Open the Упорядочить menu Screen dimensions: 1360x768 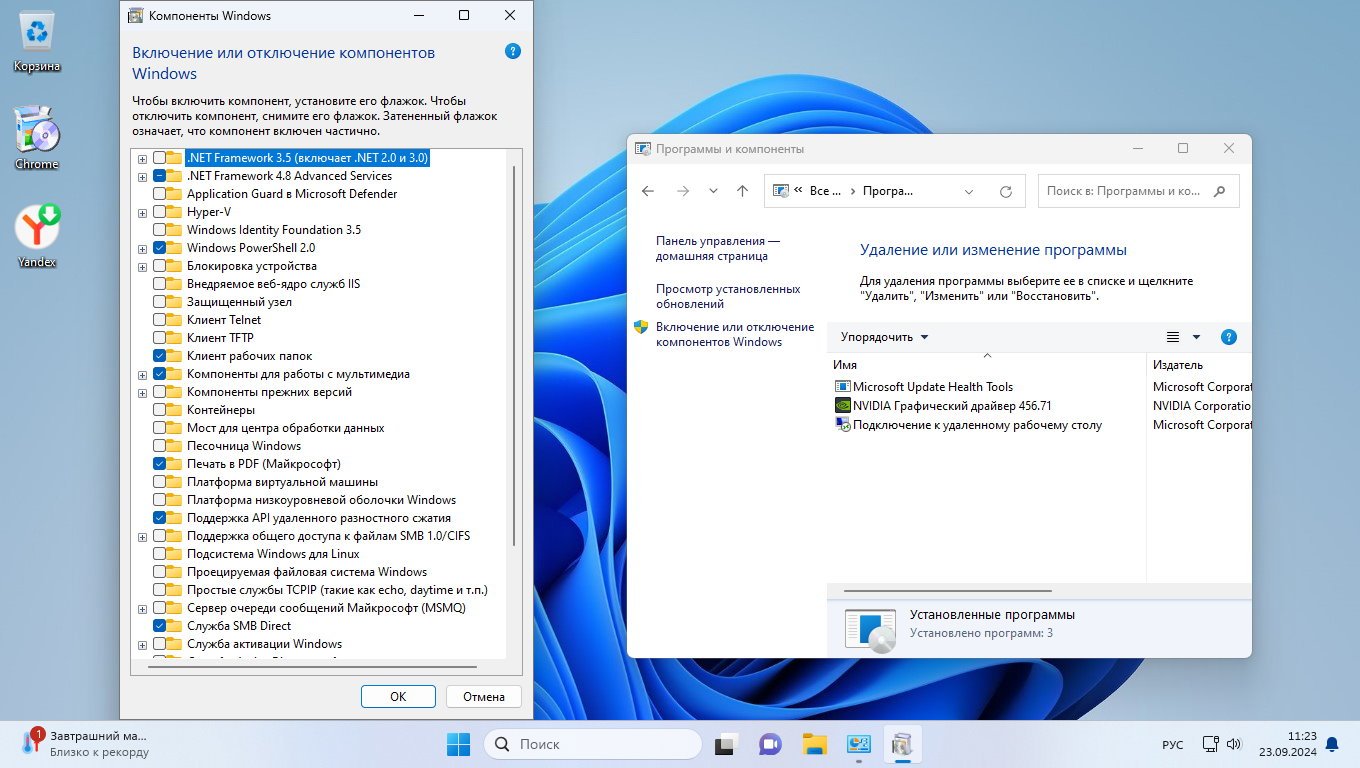coord(884,337)
